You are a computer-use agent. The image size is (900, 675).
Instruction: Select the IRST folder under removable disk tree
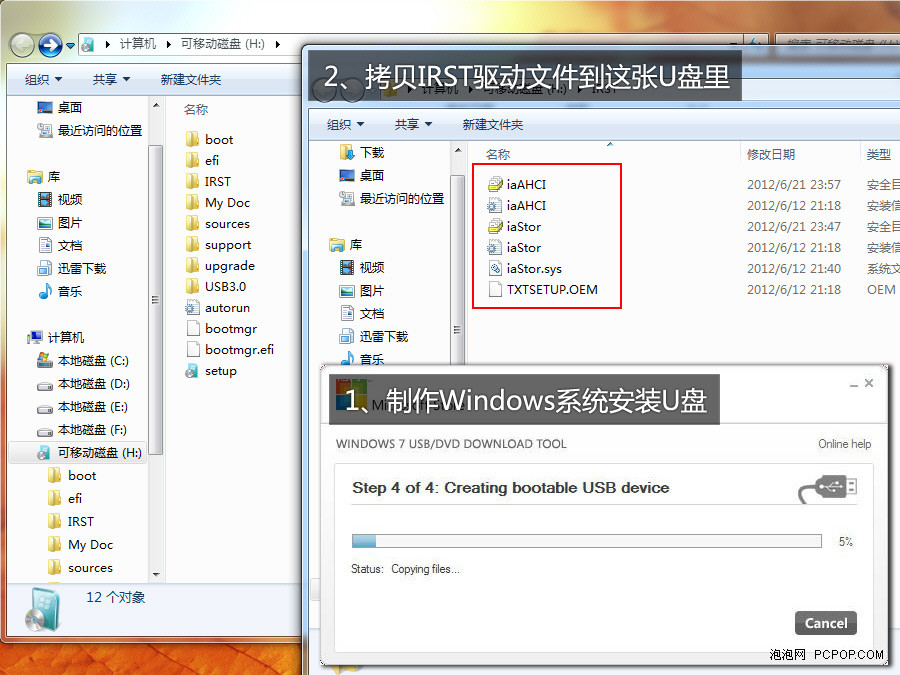[80, 521]
